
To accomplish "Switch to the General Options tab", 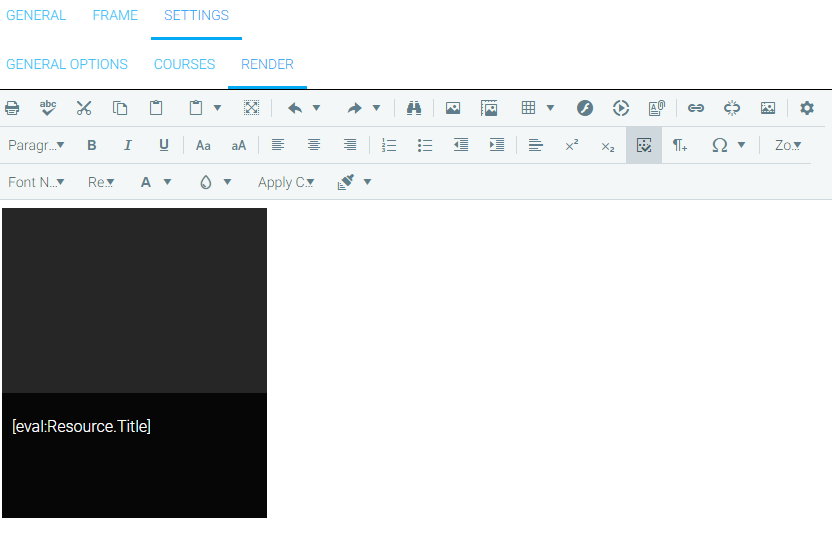I will (x=67, y=64).
